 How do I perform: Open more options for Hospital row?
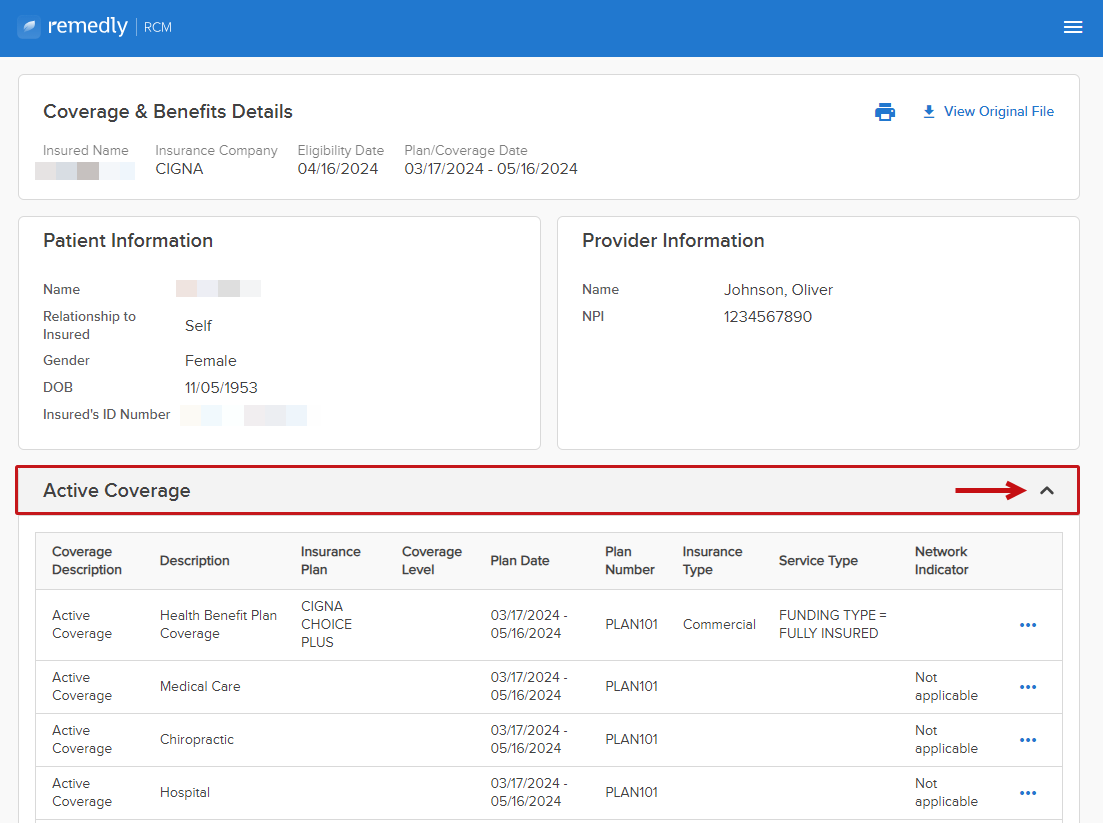pos(1028,793)
